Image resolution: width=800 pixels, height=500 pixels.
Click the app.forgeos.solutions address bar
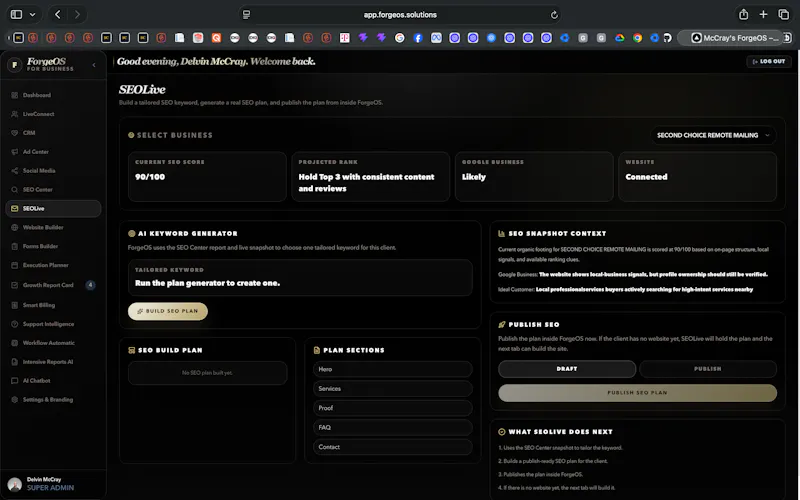(400, 15)
